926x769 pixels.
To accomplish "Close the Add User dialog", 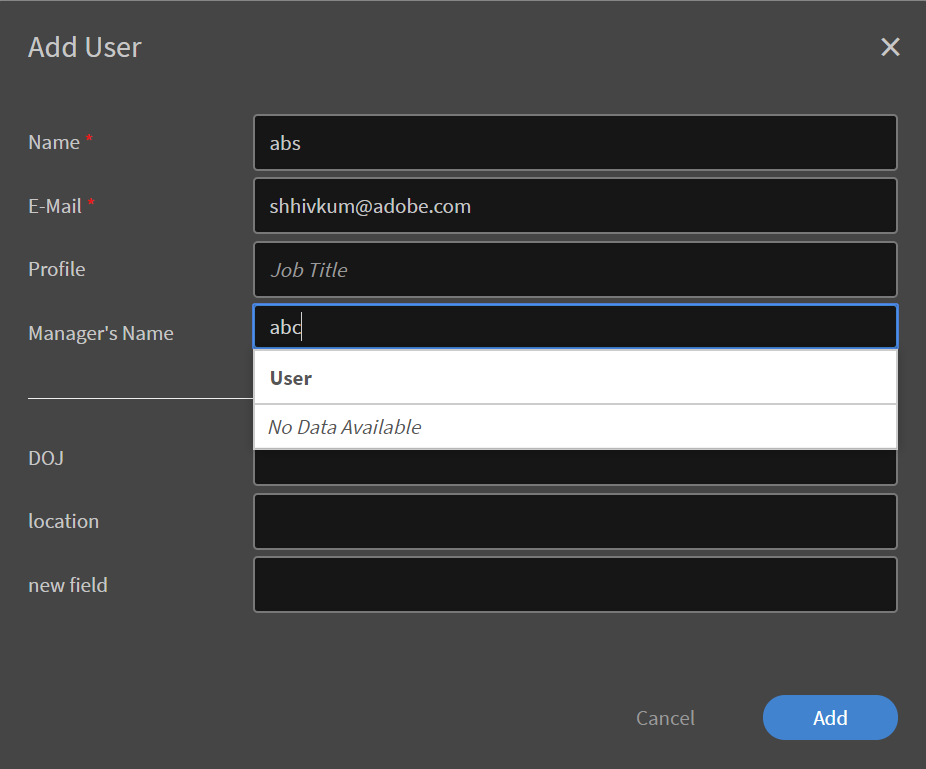I will (890, 46).
